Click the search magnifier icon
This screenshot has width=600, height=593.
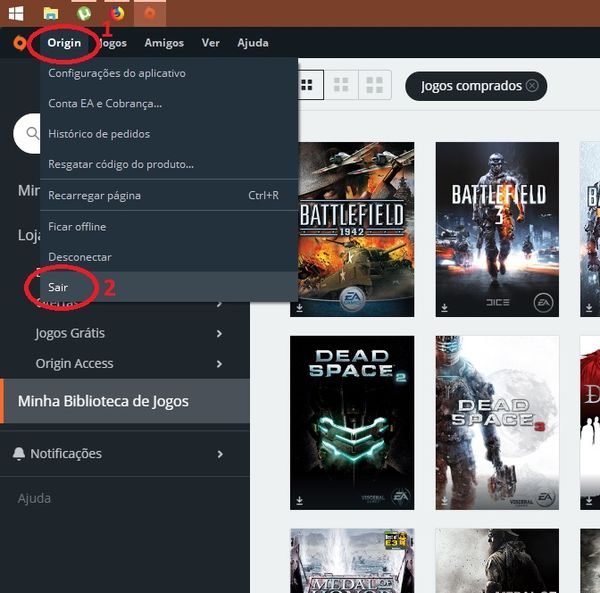[x=33, y=133]
